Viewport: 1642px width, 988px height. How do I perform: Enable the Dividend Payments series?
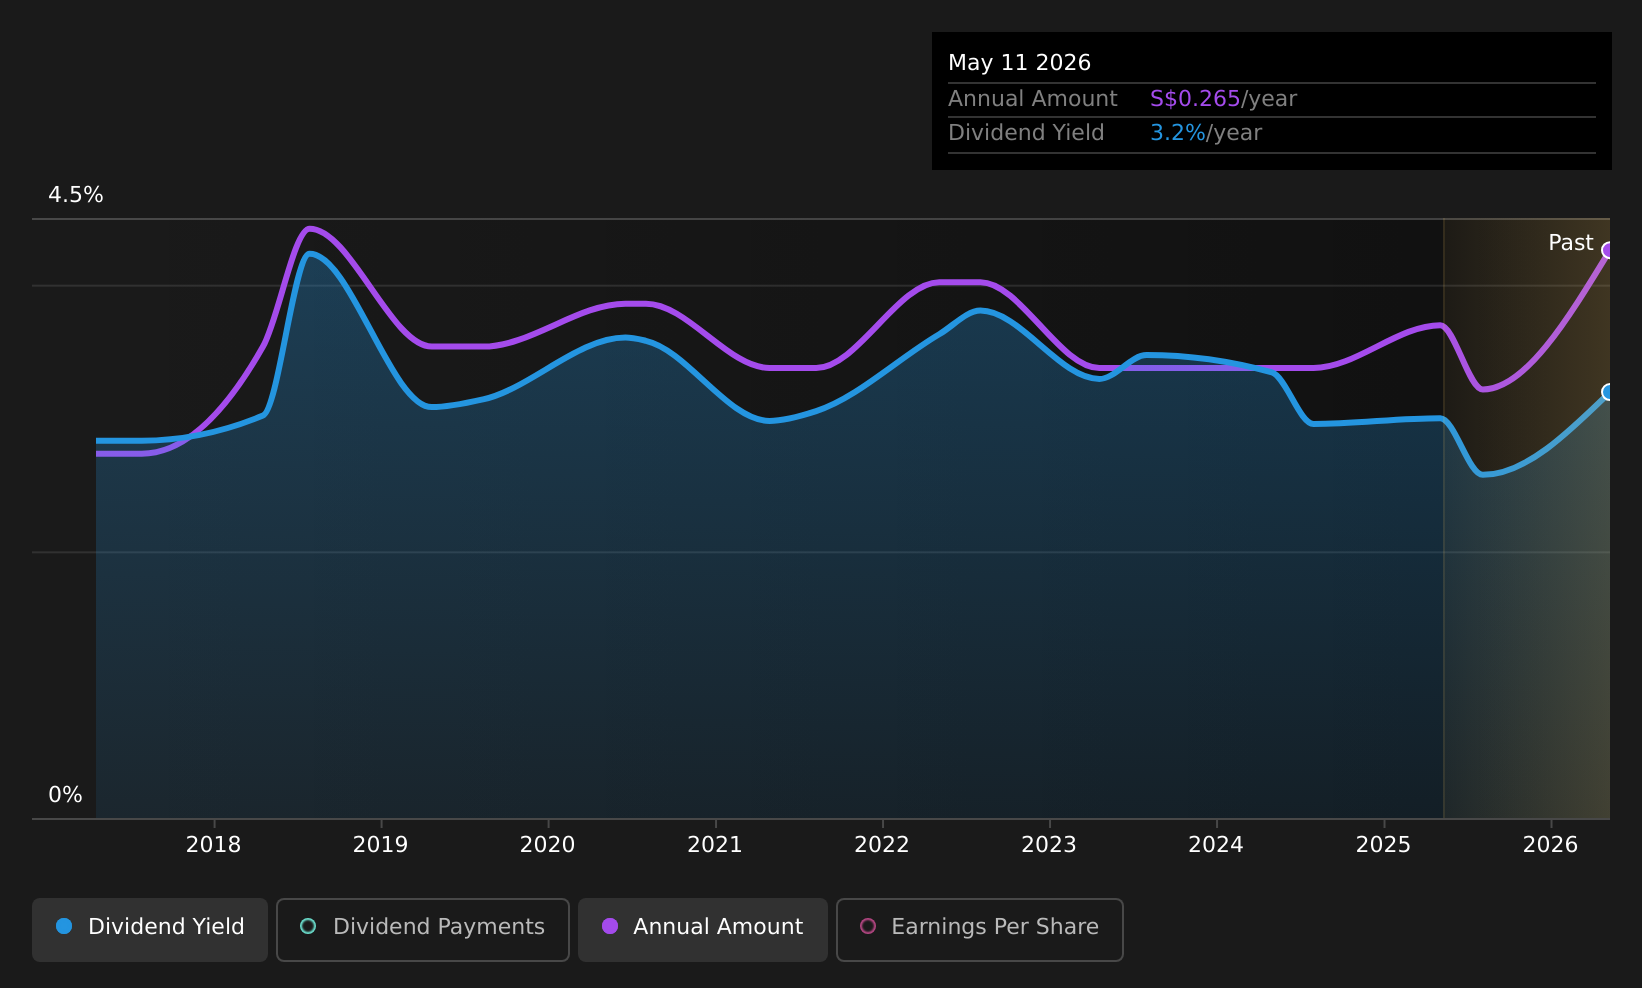tap(423, 929)
